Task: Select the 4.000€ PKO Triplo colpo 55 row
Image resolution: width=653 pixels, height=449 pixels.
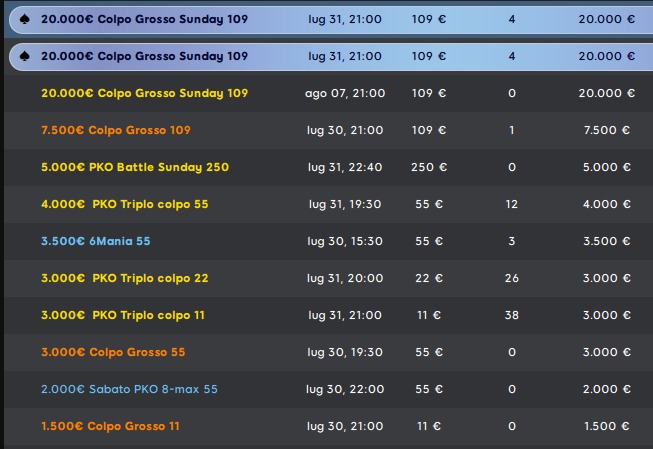Action: pyautogui.click(x=329, y=204)
